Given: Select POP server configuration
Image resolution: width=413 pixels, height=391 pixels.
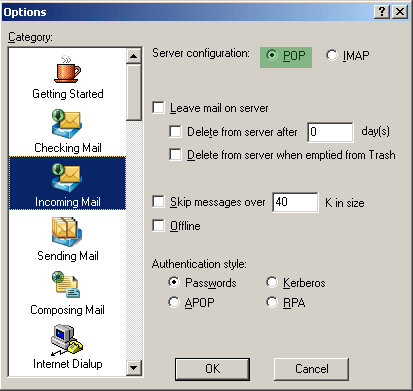Looking at the screenshot, I should click(x=272, y=55).
